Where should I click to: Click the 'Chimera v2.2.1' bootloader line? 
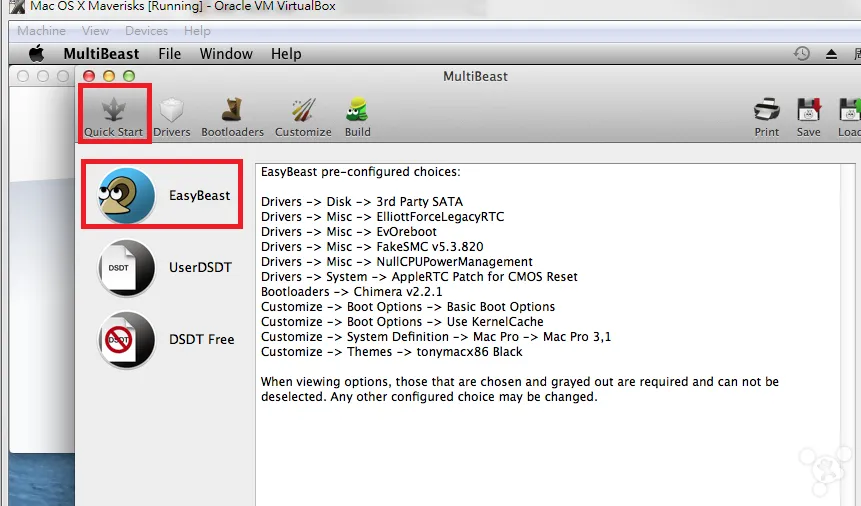pyautogui.click(x=351, y=292)
